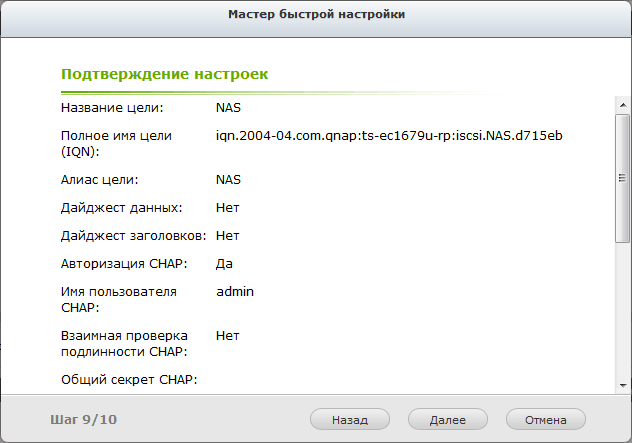Click the Нет value for Дайджест данных
The height and width of the screenshot is (443, 632).
(x=227, y=207)
